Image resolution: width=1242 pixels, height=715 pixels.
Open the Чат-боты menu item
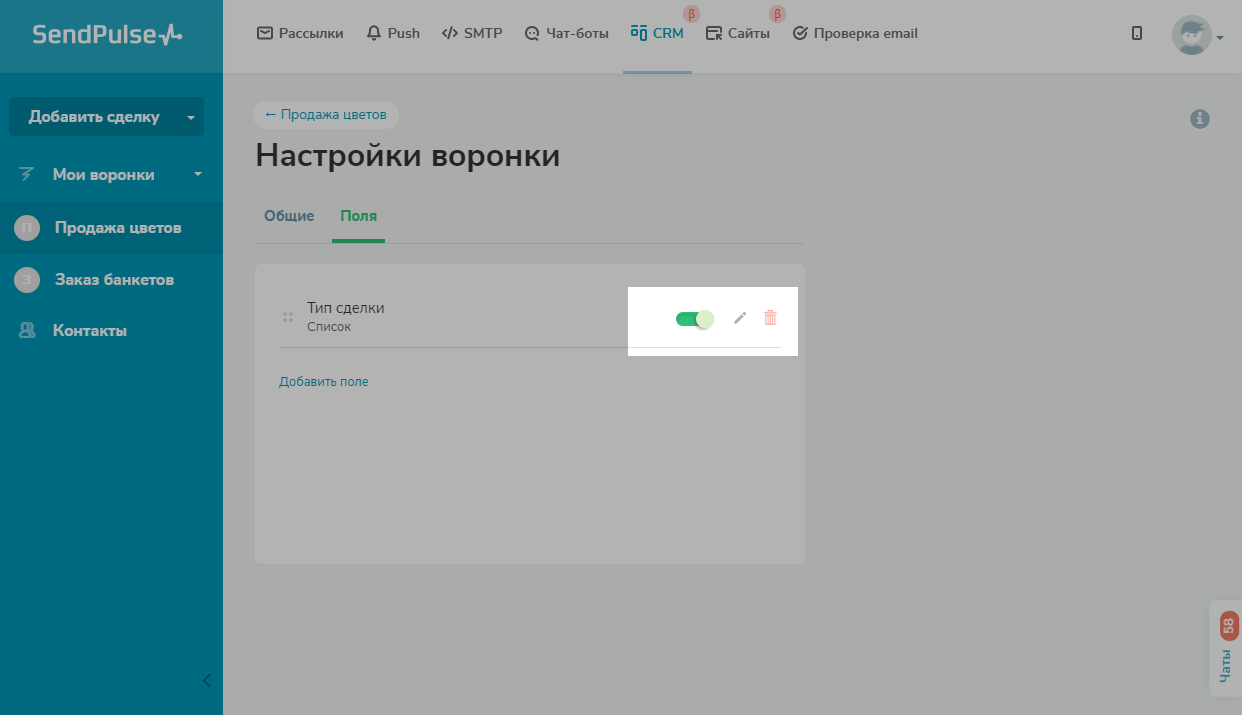click(566, 33)
